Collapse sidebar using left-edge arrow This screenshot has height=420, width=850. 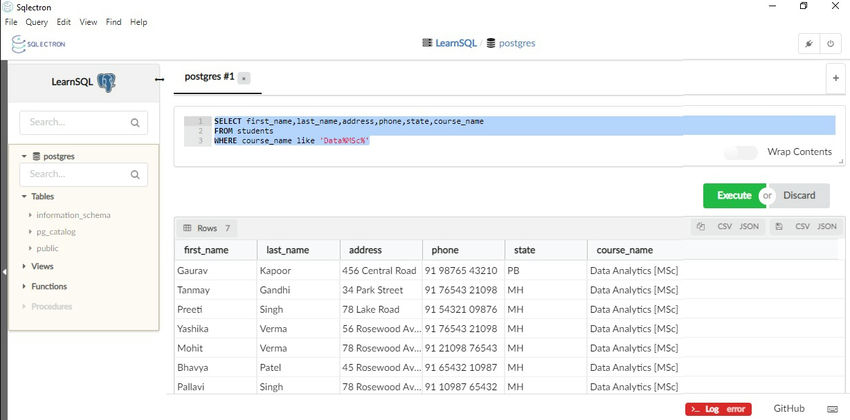coord(4,270)
